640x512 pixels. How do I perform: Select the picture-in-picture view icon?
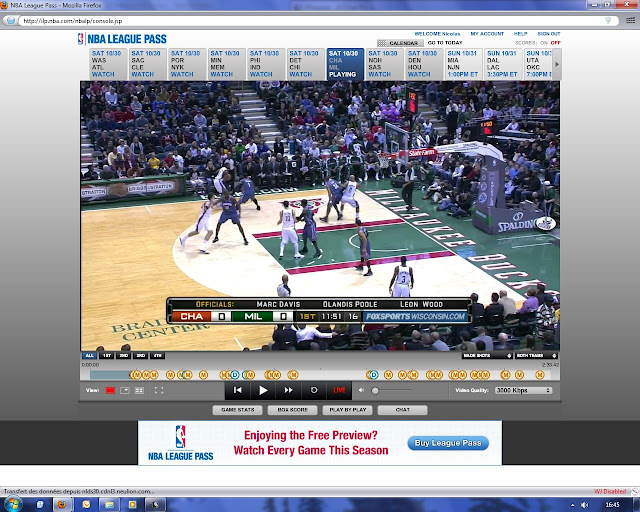[125, 390]
